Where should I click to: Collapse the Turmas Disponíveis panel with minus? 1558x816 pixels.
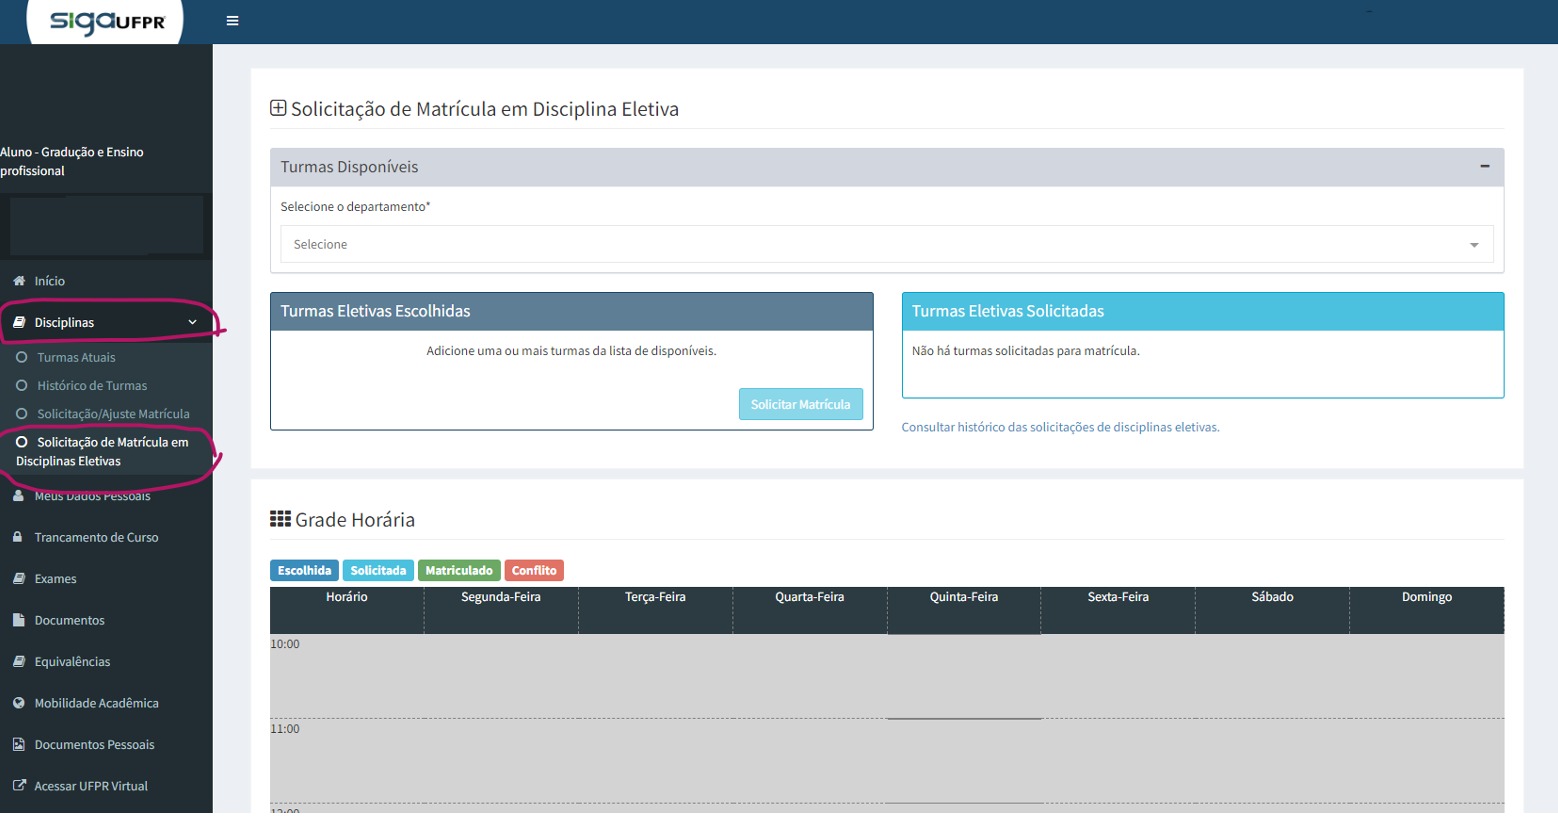(1484, 167)
